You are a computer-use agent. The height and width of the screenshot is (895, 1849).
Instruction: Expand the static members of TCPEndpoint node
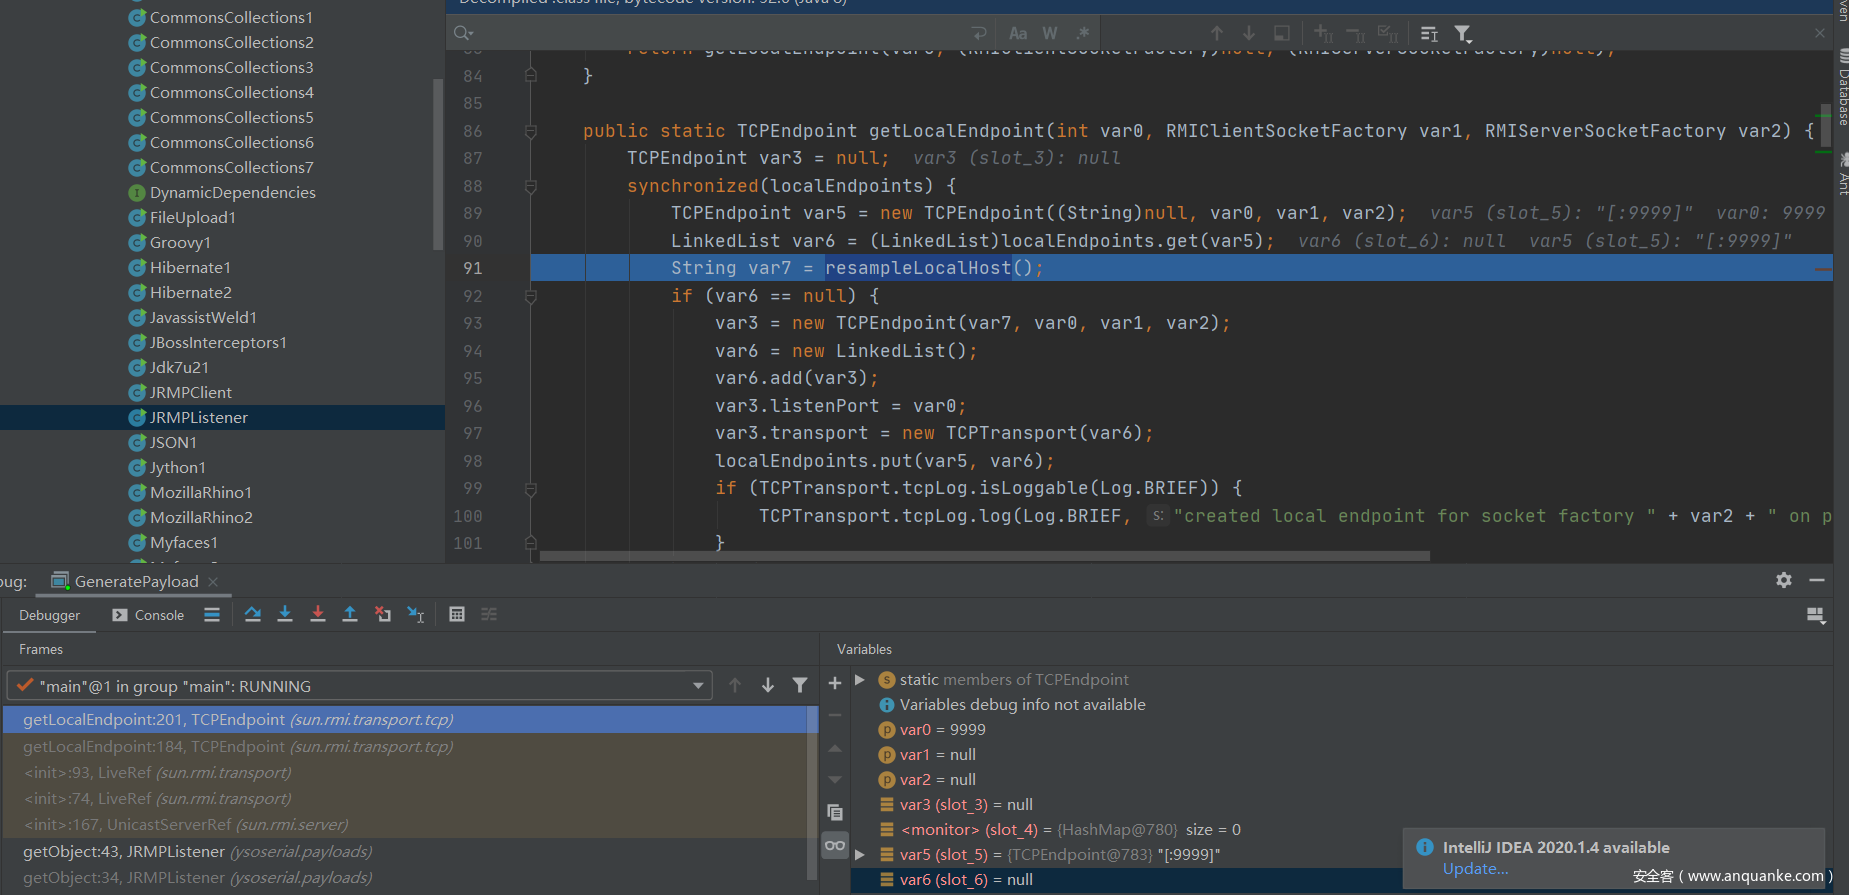(859, 680)
